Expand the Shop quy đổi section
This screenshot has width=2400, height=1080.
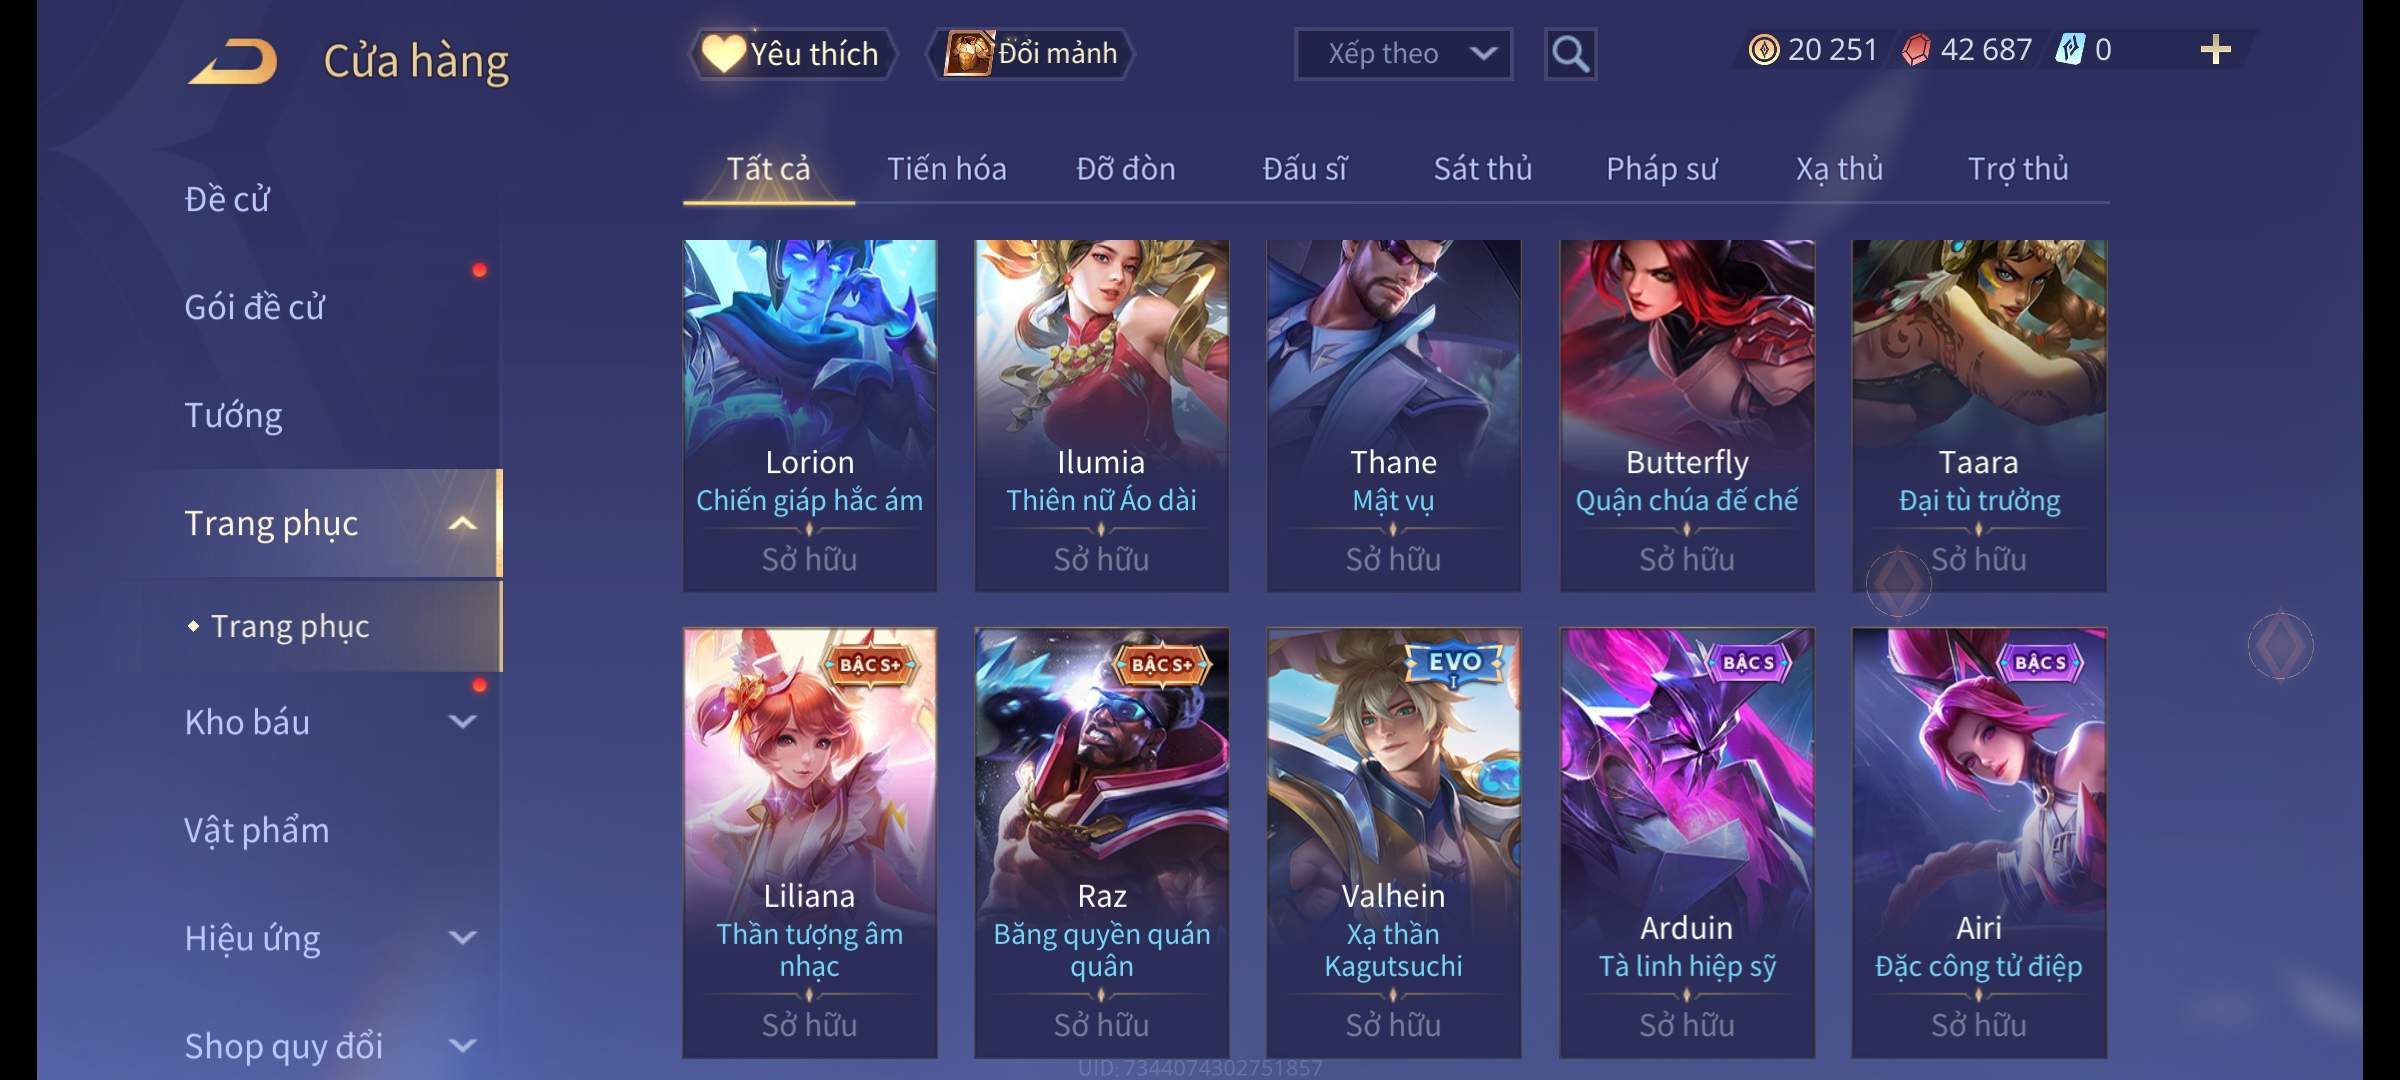[x=462, y=1045]
